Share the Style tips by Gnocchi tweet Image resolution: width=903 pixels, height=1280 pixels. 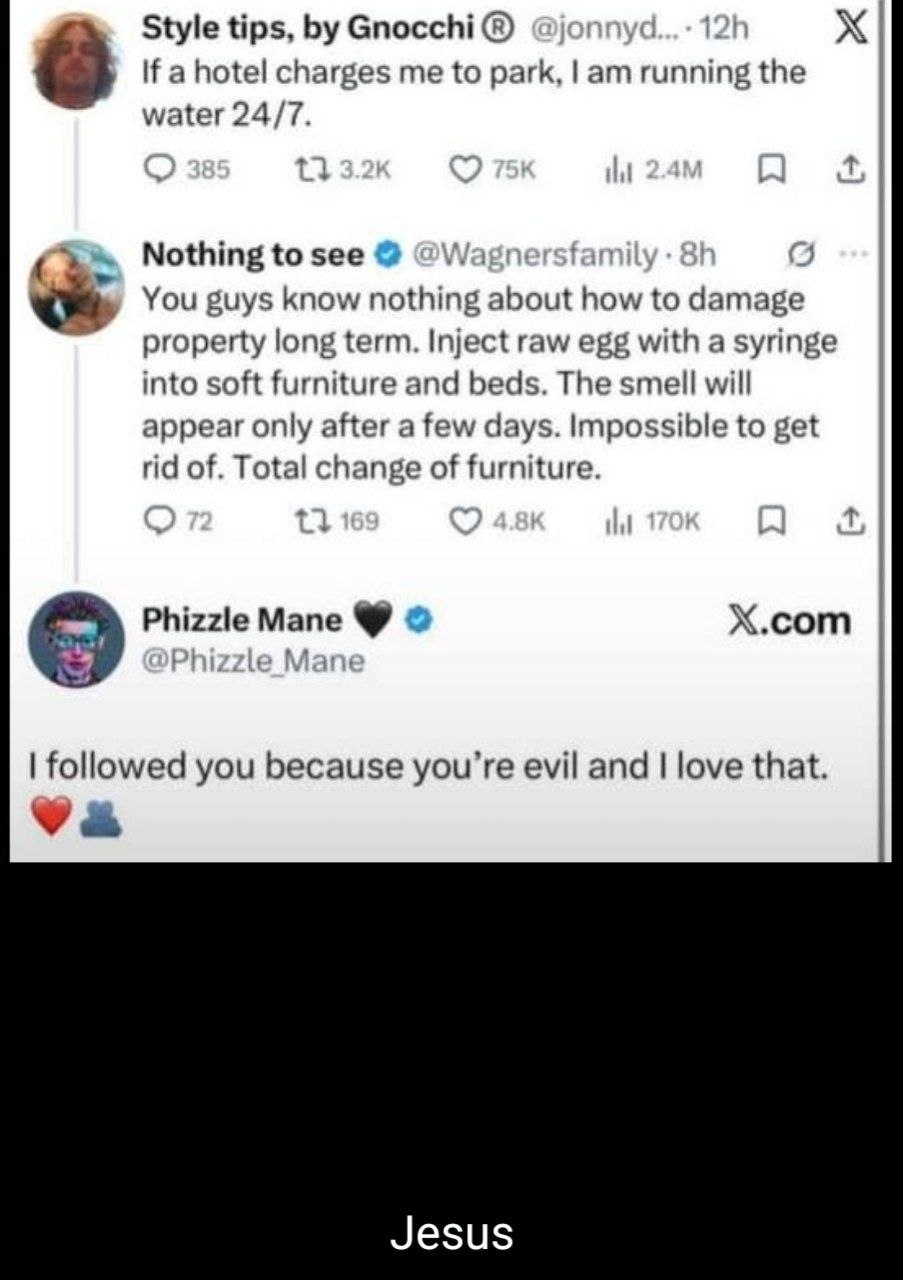pos(851,172)
